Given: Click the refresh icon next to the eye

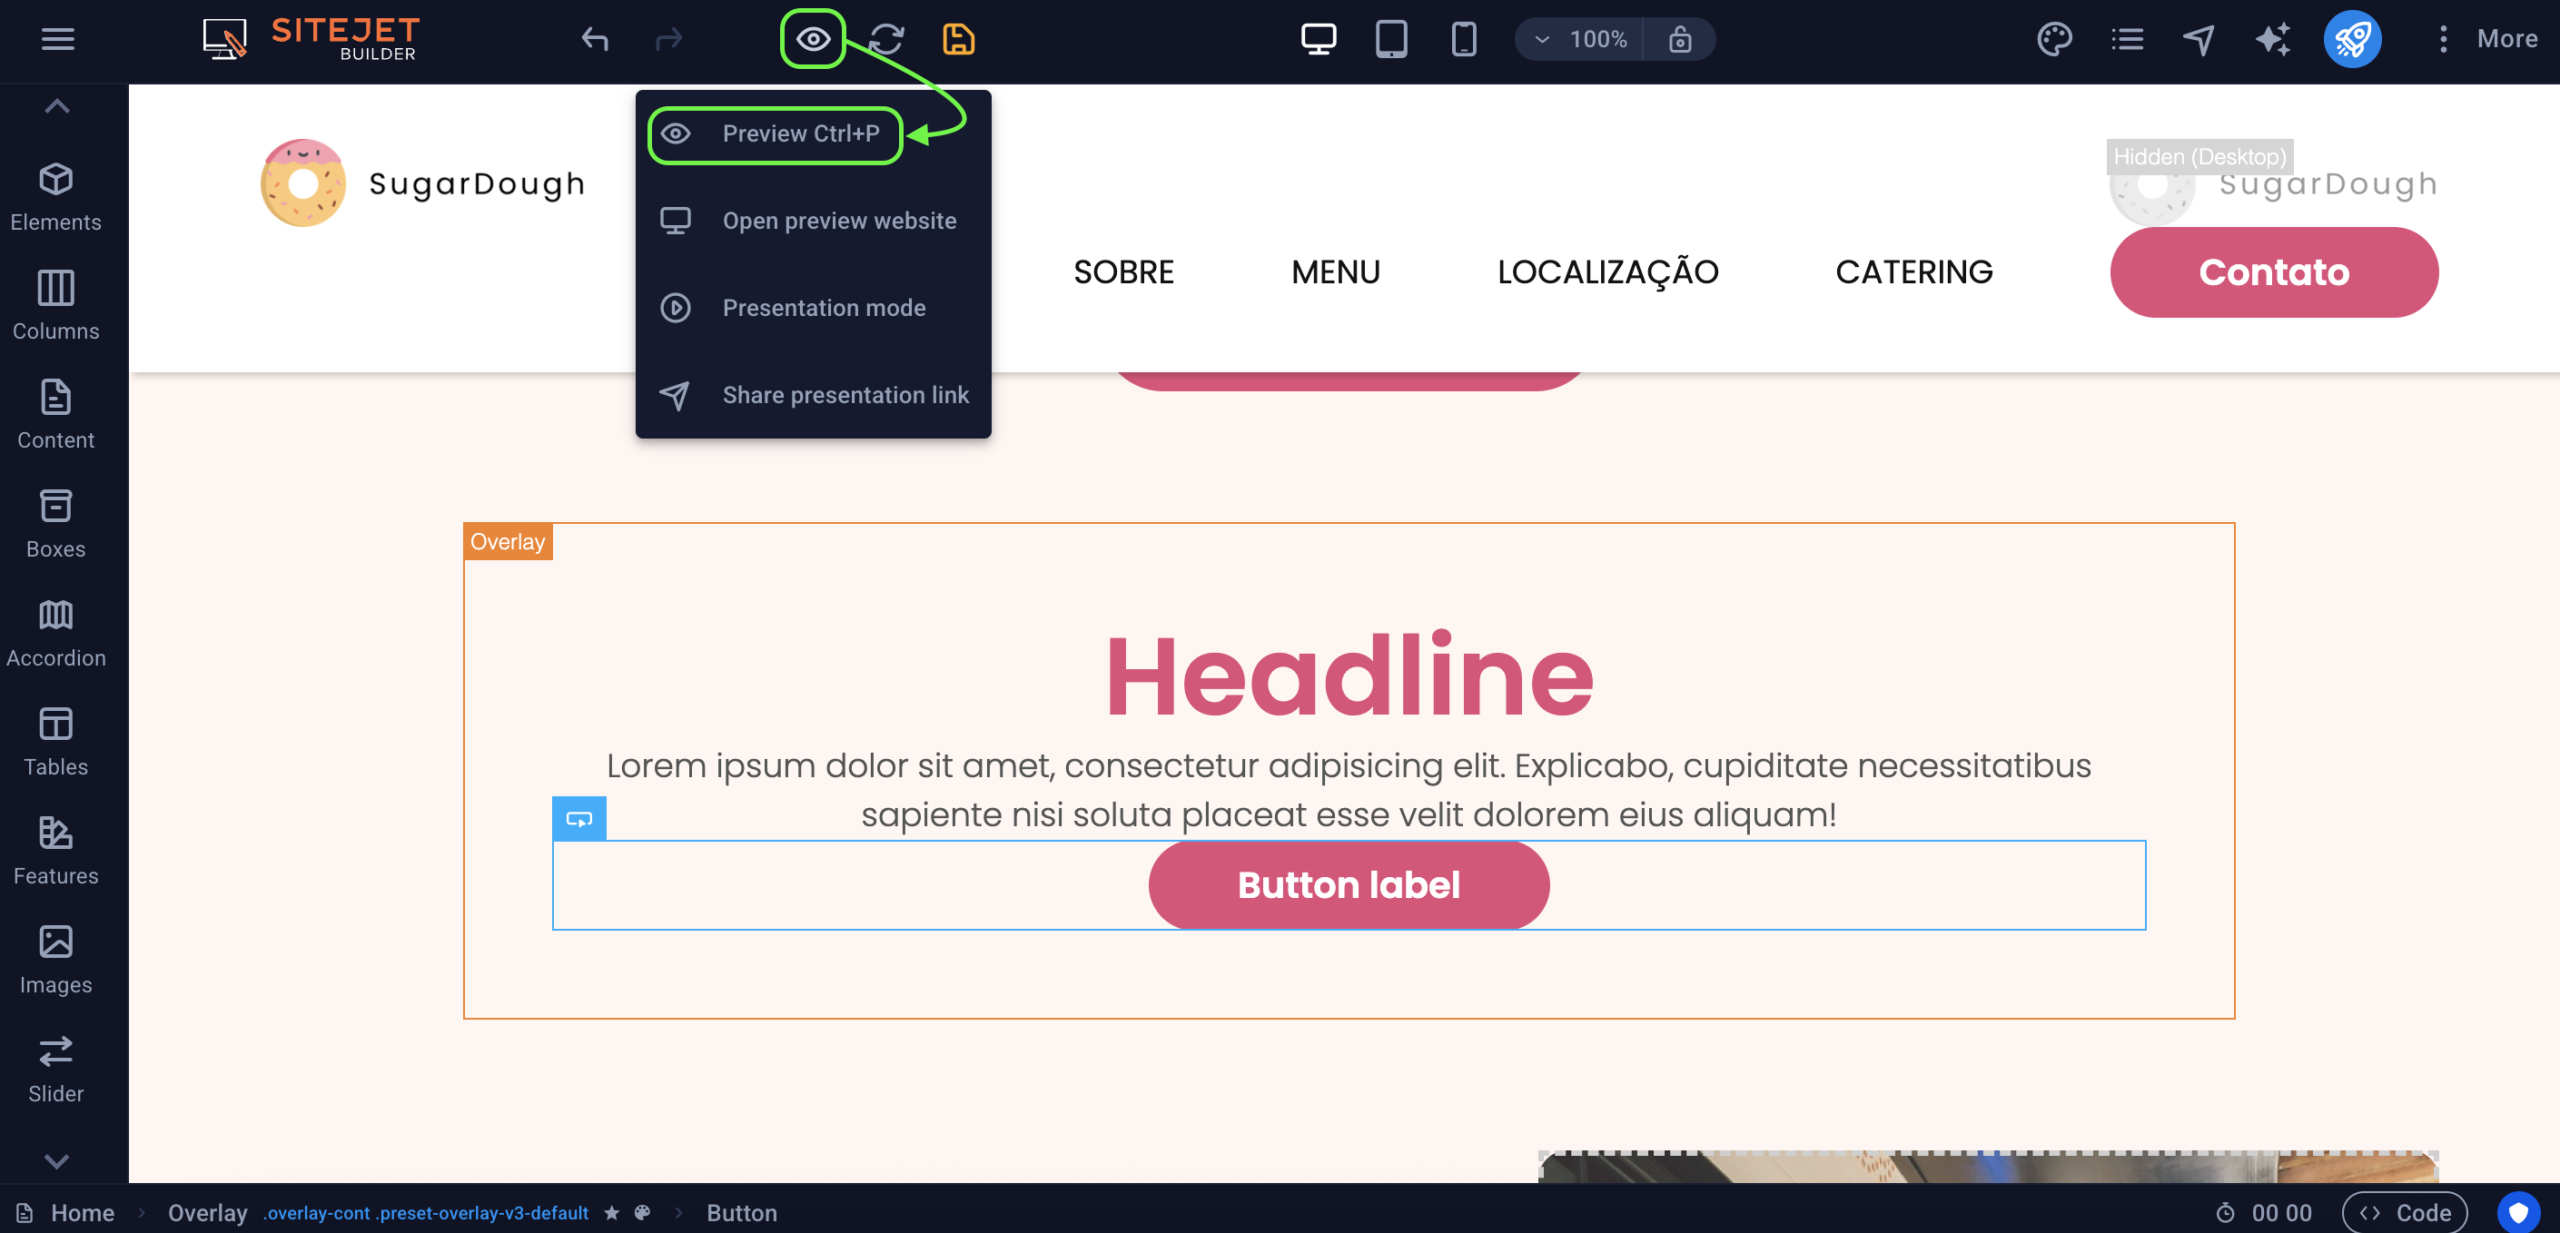Looking at the screenshot, I should tap(886, 39).
